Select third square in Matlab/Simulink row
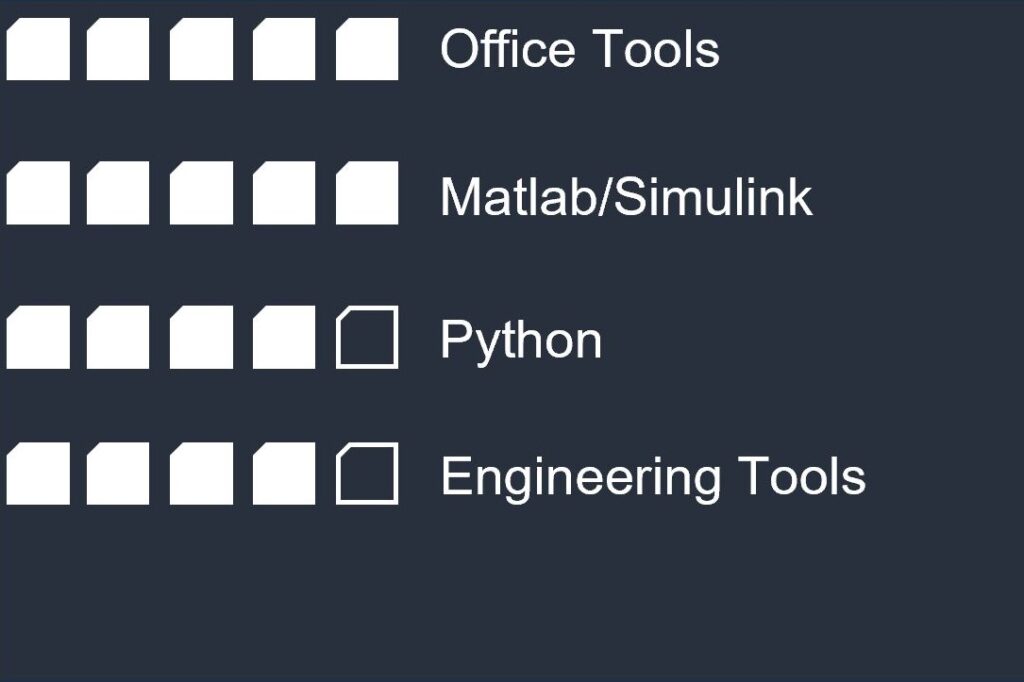Screen dimensions: 1024x682 201,193
